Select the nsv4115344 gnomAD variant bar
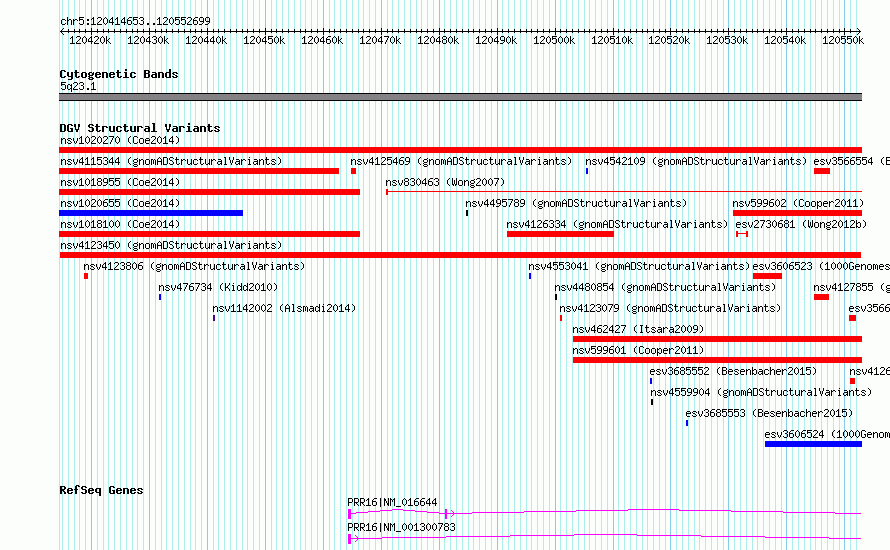890x550 pixels. coord(199,171)
